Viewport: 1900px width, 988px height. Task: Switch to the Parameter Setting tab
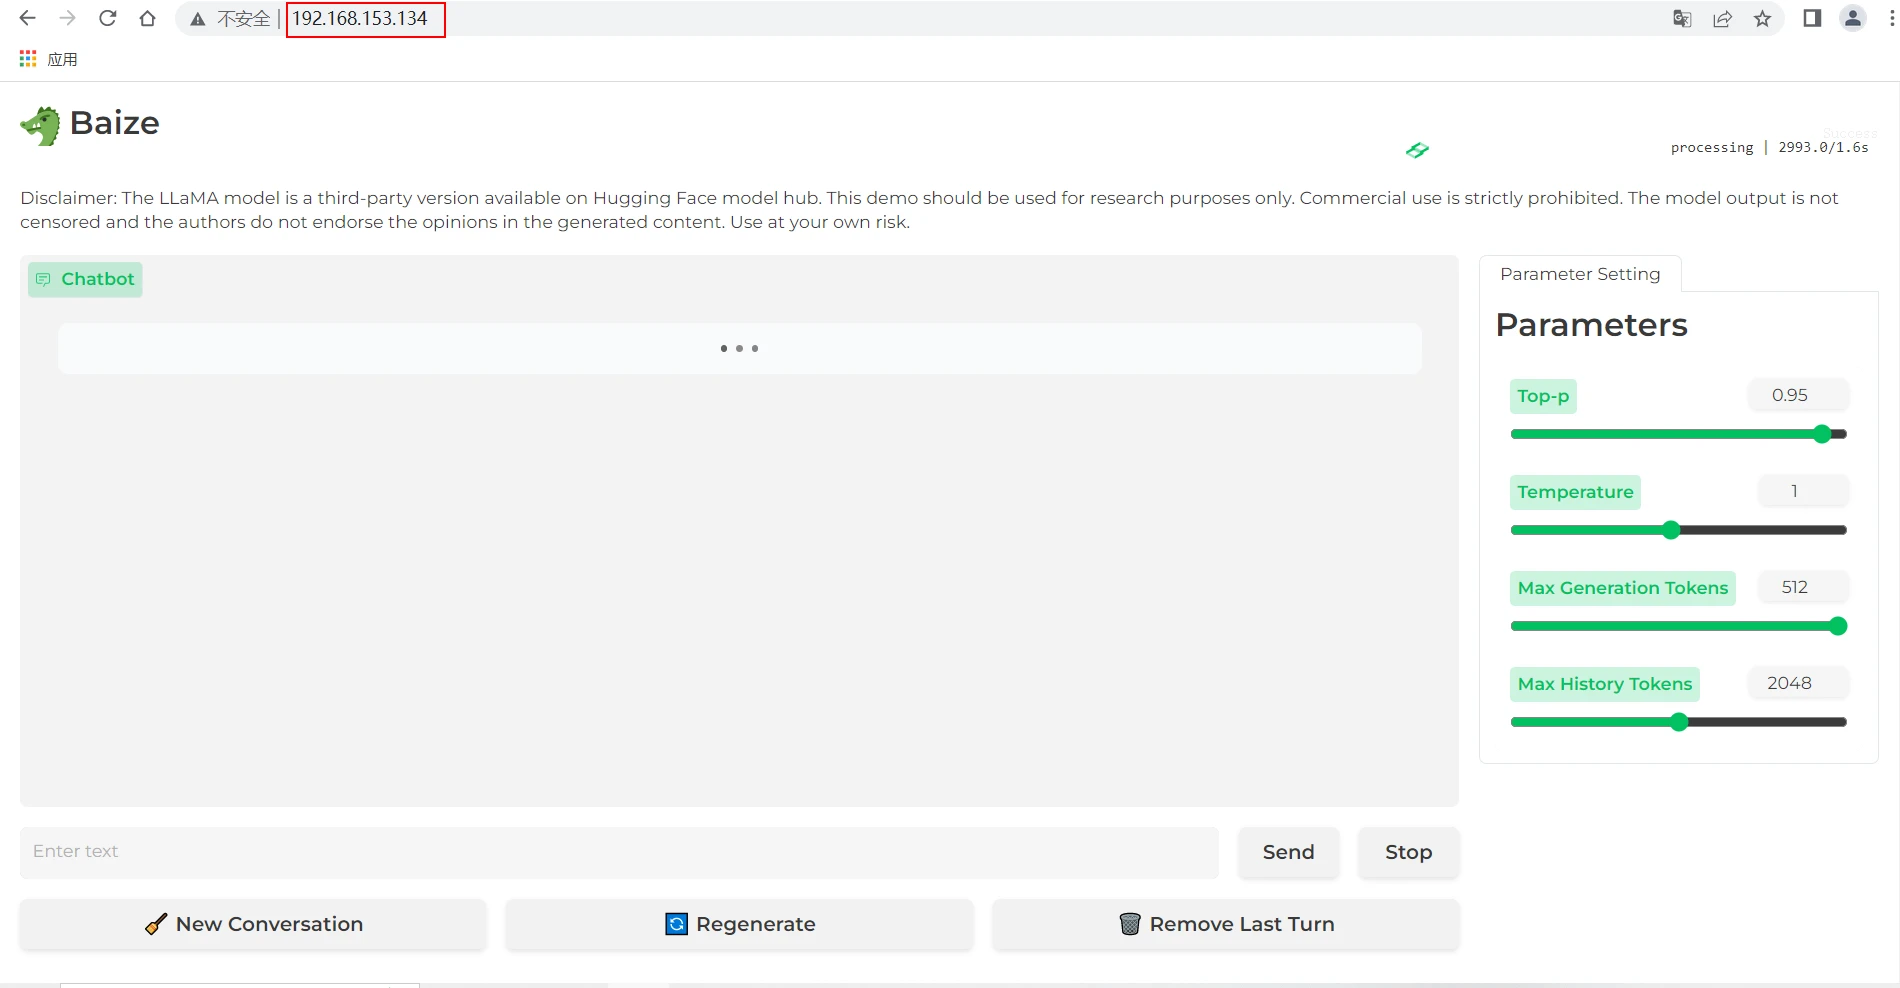[1580, 274]
